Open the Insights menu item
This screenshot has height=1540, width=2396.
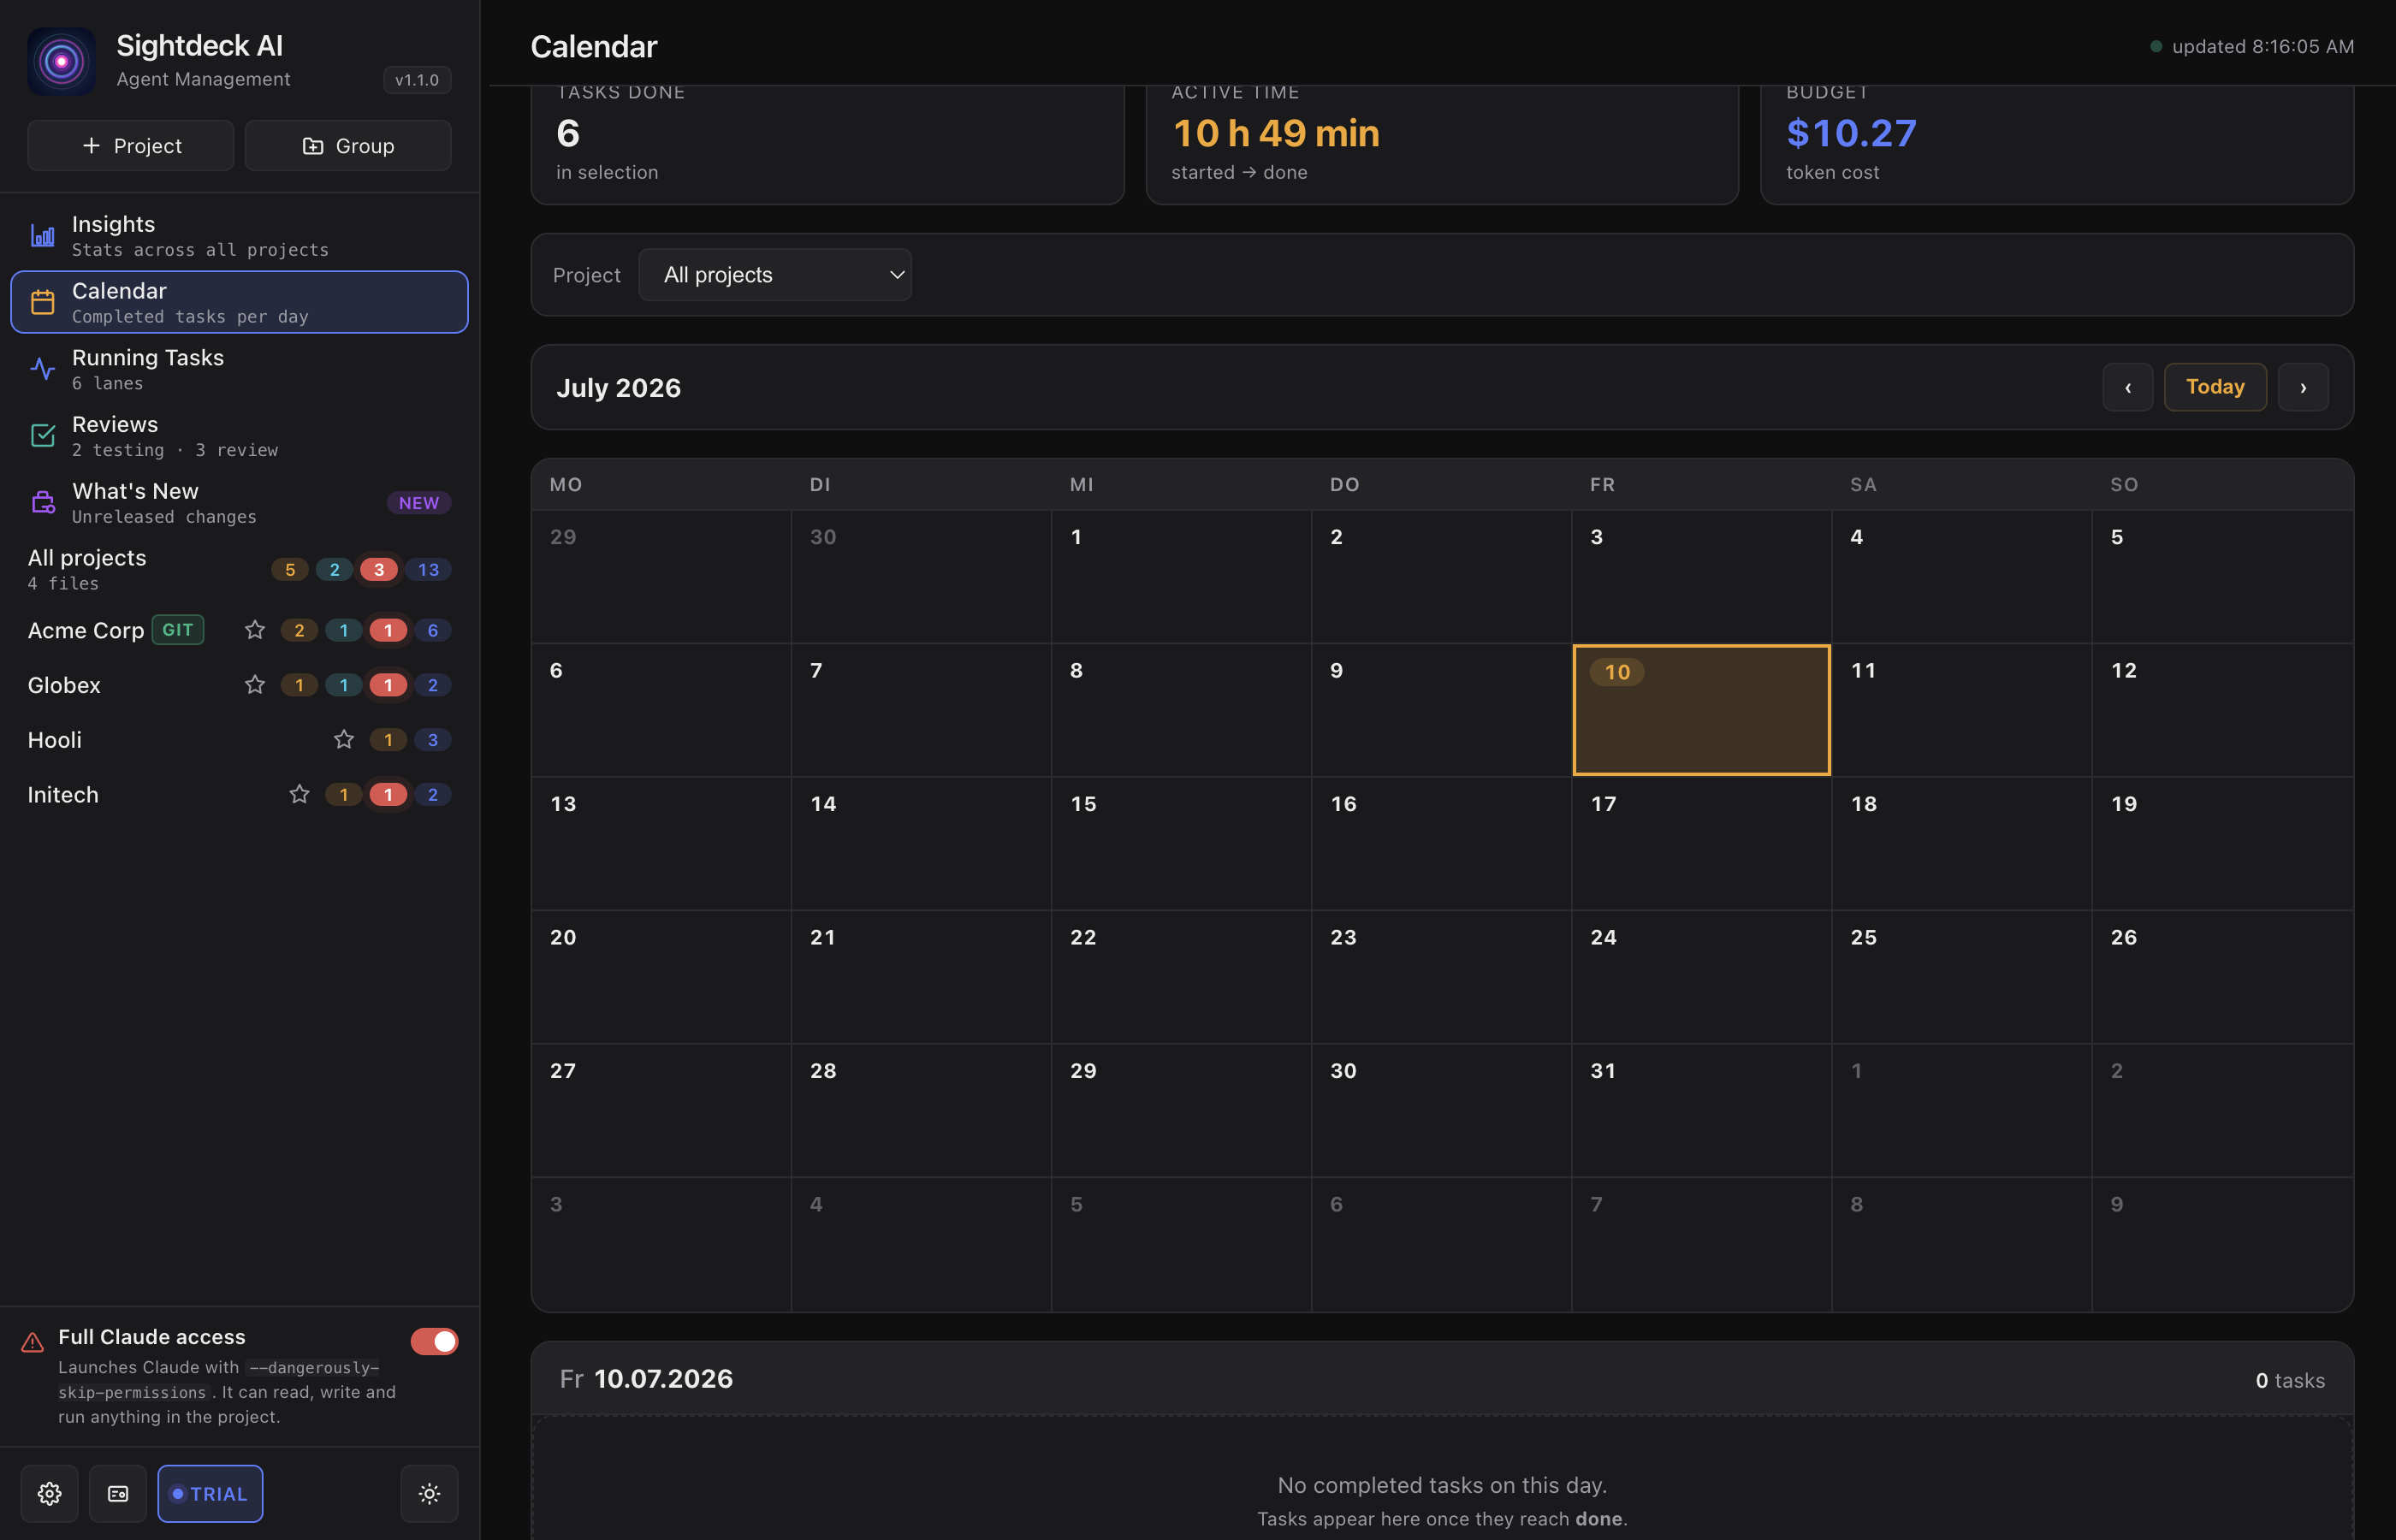tap(239, 236)
